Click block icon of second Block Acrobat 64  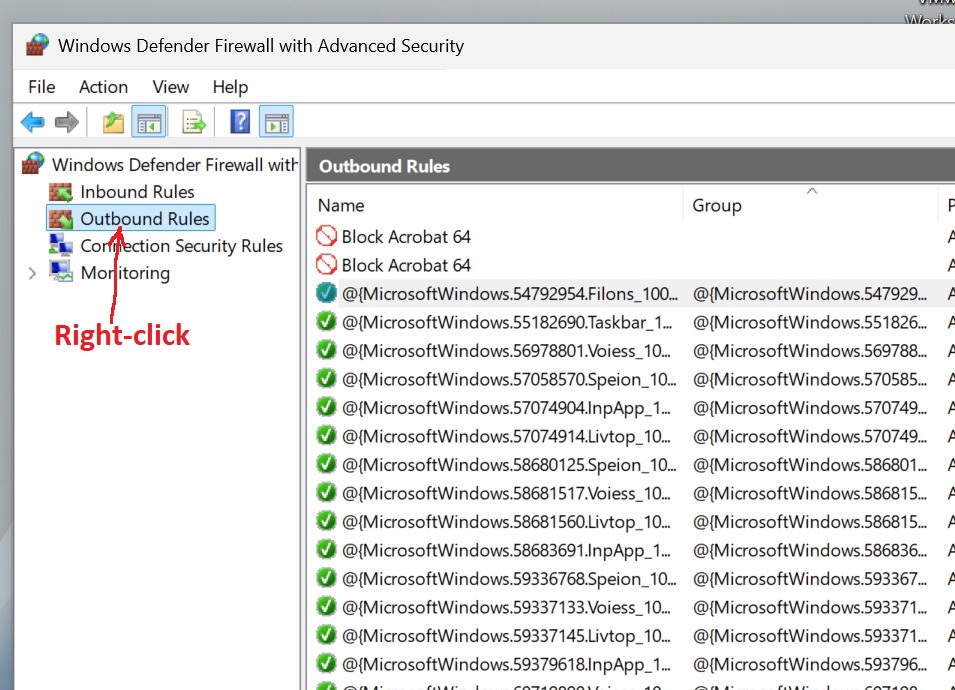pos(326,265)
